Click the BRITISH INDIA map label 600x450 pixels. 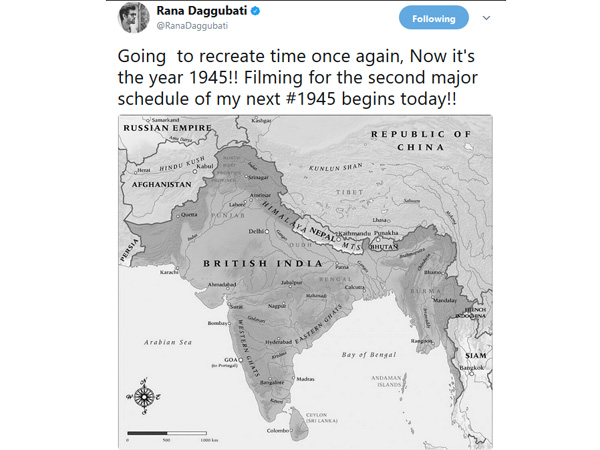(x=263, y=264)
